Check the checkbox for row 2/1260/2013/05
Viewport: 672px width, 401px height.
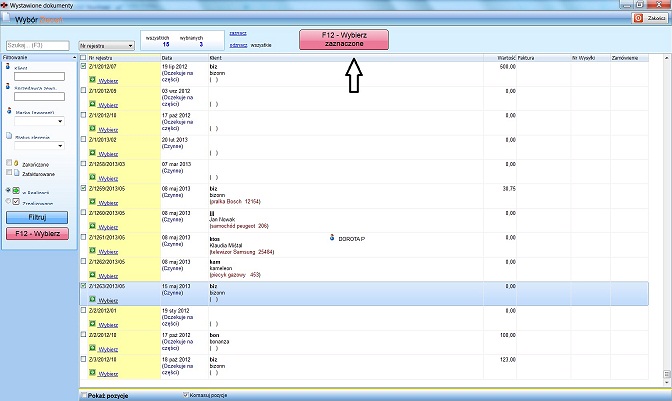click(84, 212)
